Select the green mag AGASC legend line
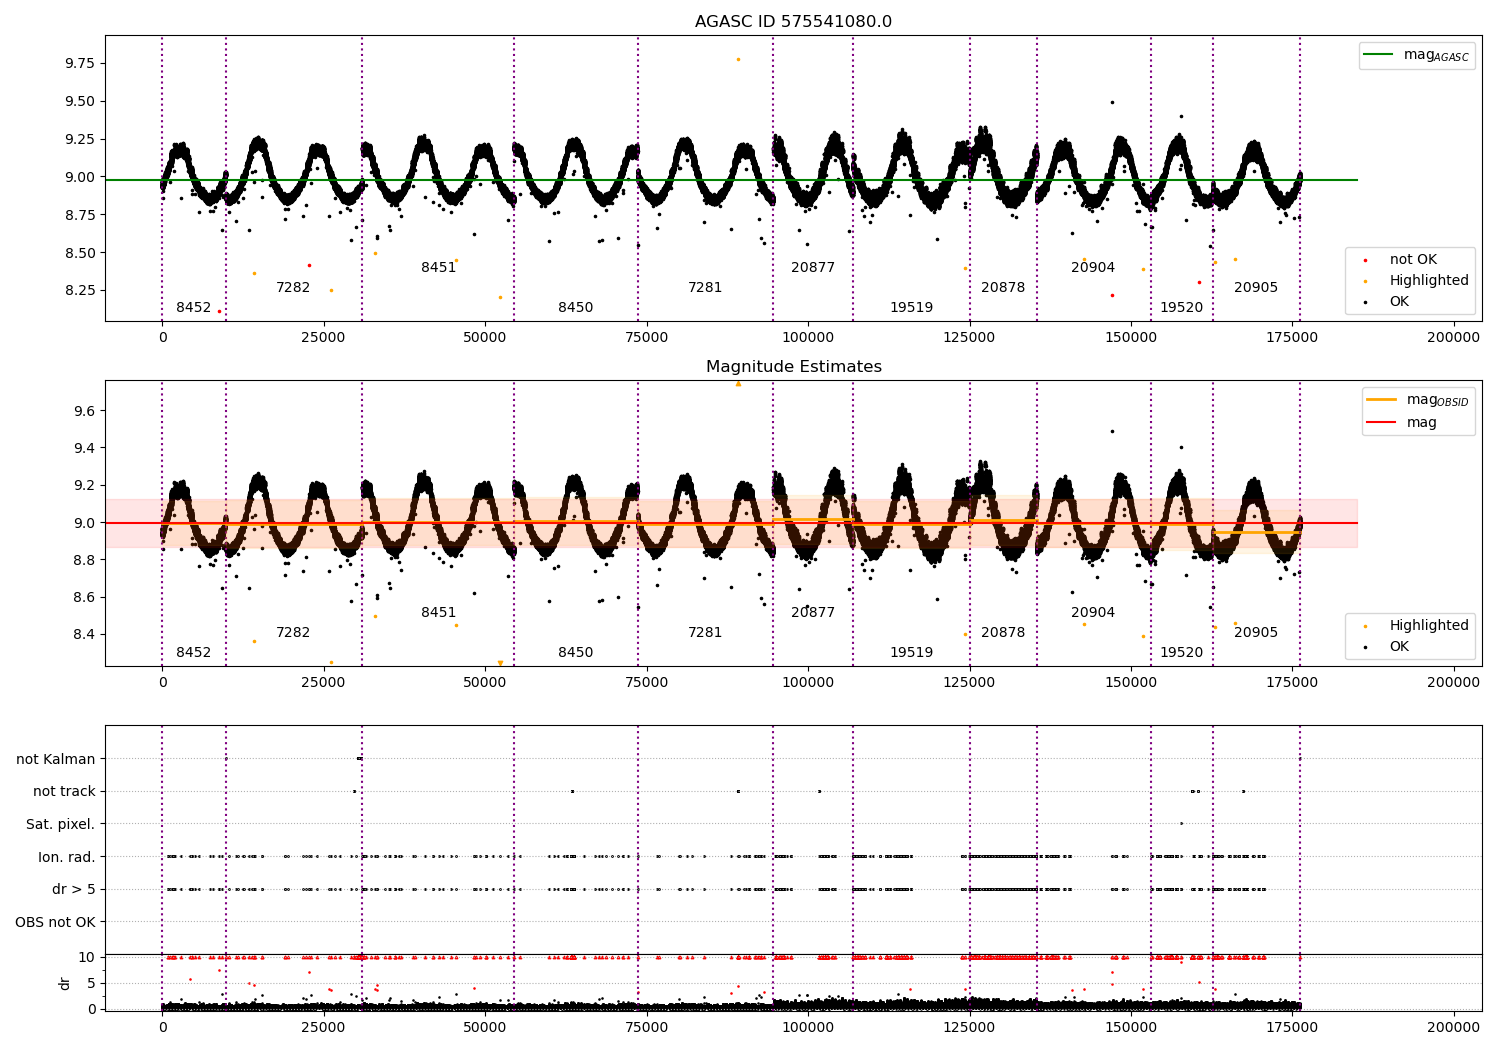 click(1379, 55)
